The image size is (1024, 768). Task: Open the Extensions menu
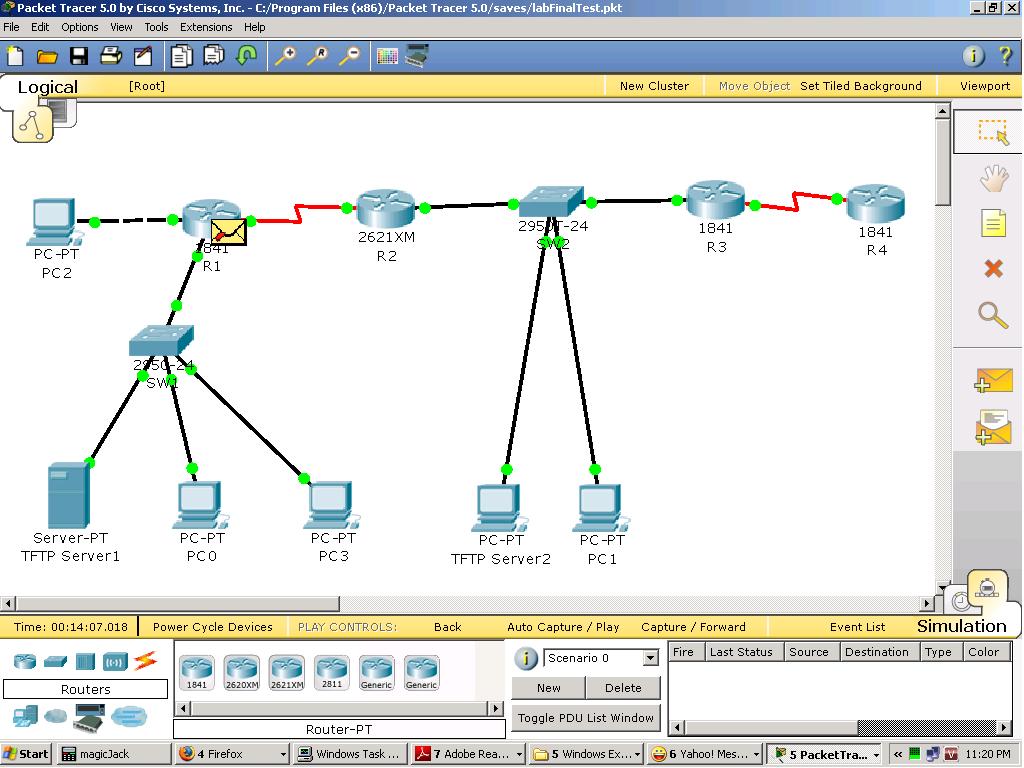coord(206,27)
